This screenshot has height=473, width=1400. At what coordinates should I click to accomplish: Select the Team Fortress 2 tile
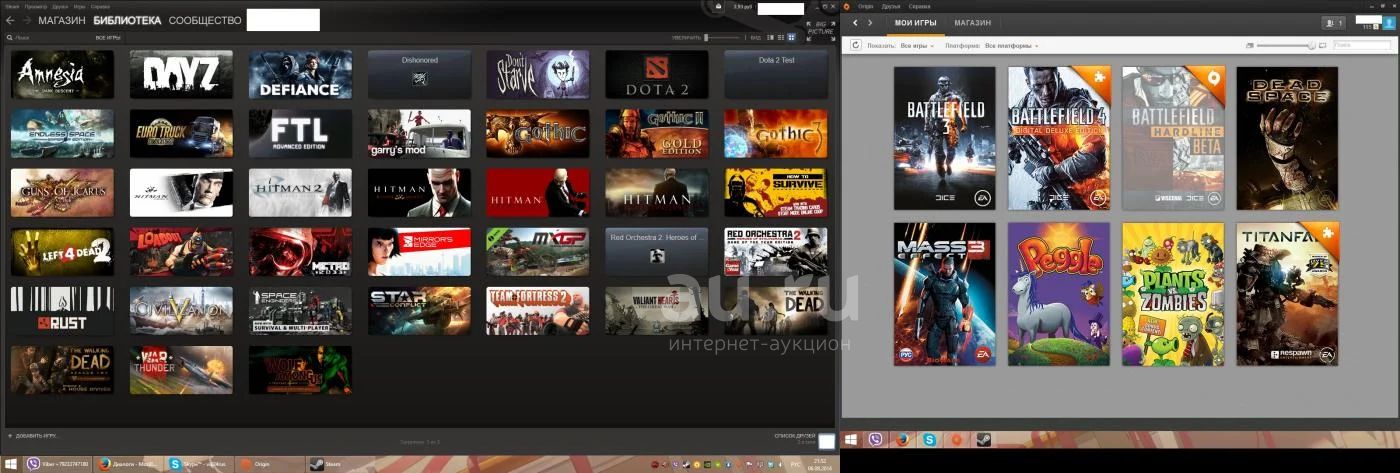(x=538, y=311)
